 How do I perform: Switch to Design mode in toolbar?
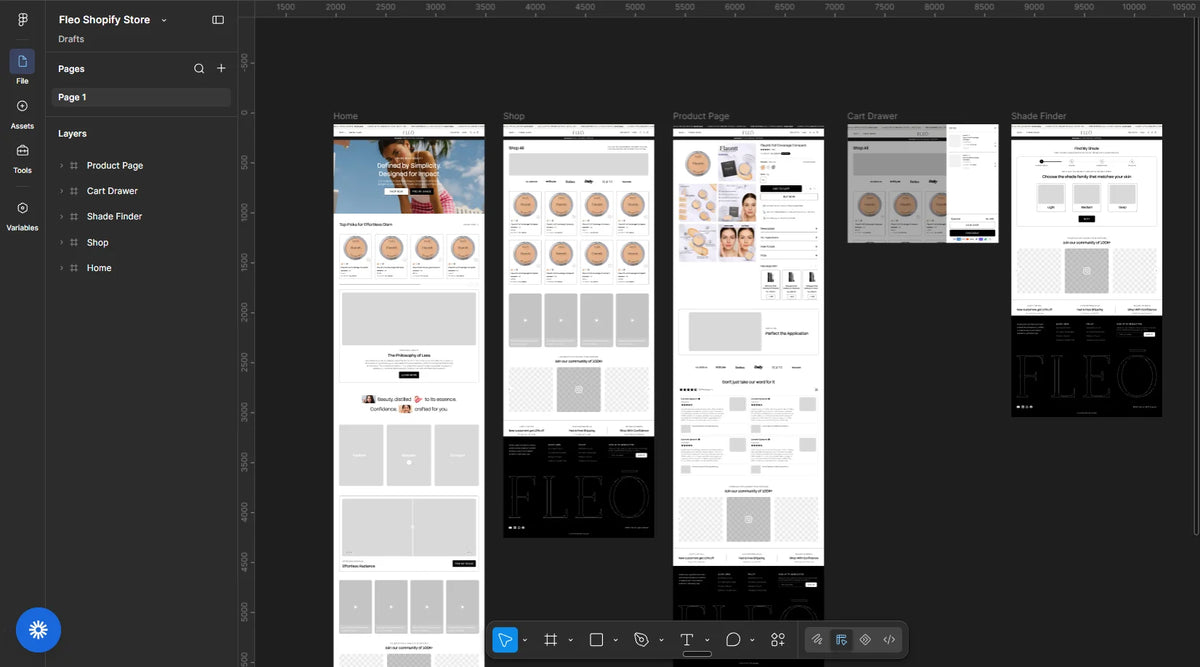(x=841, y=640)
